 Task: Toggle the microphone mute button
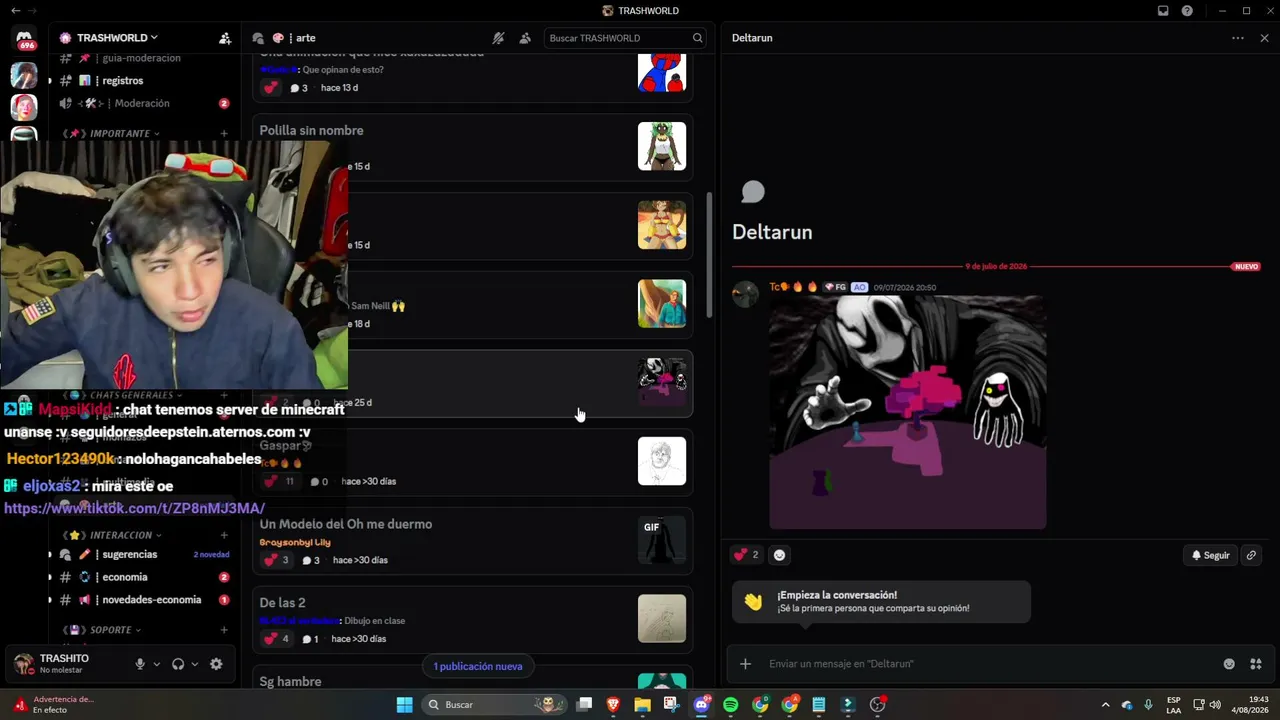pyautogui.click(x=140, y=664)
